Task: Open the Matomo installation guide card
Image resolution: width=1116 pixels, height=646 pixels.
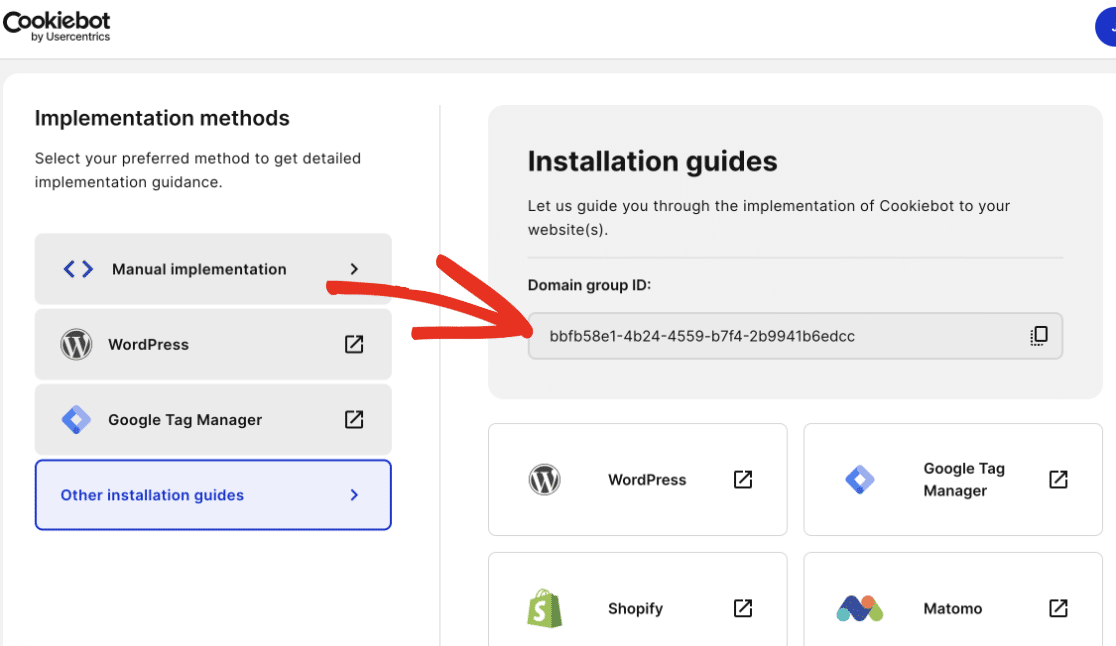Action: point(953,600)
